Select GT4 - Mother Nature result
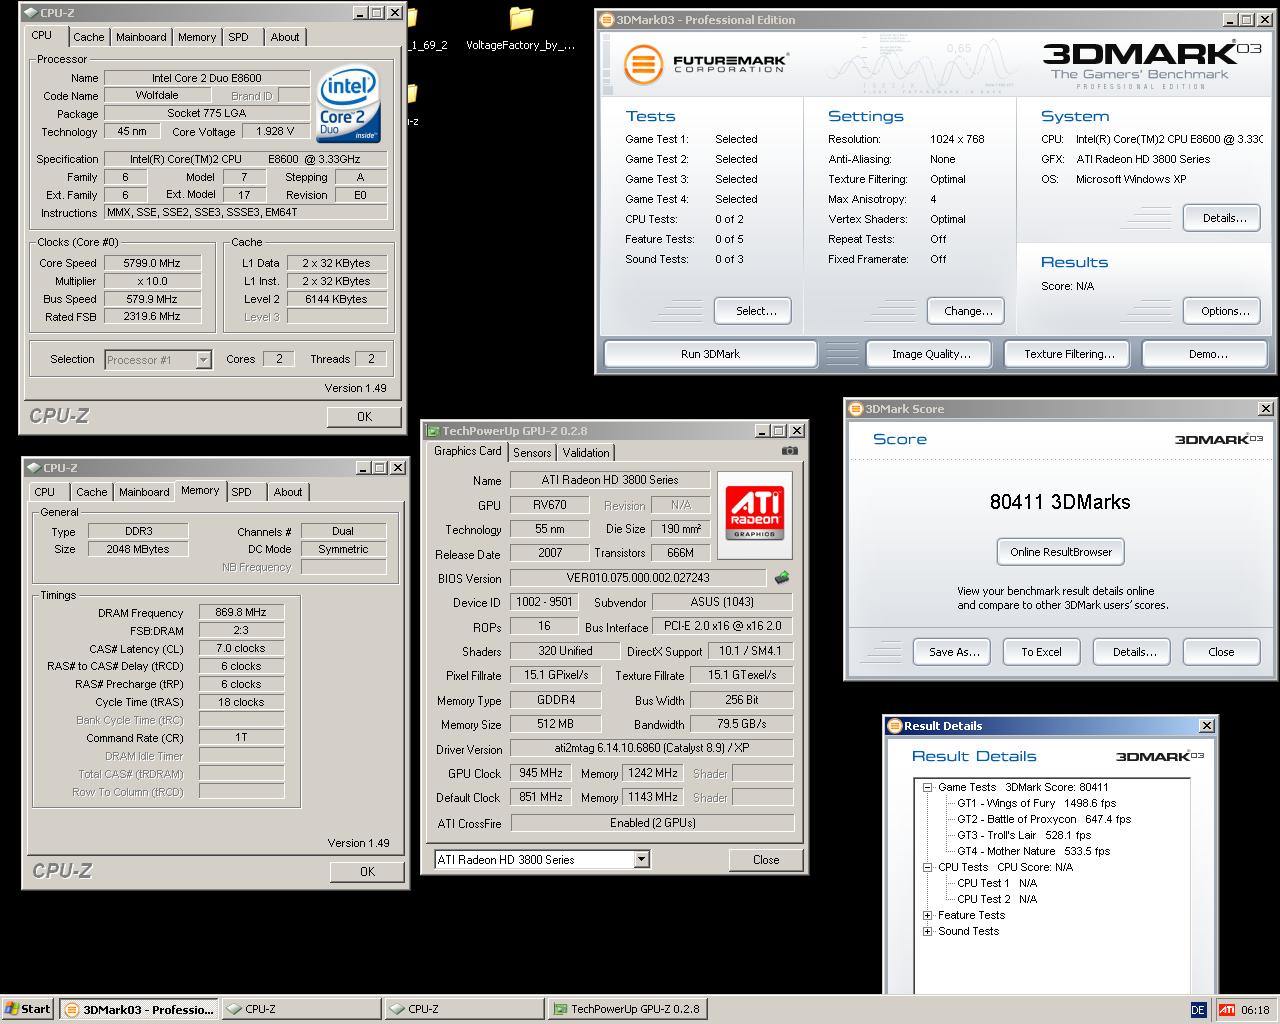Screen dimensions: 1280x1024 (1033, 851)
